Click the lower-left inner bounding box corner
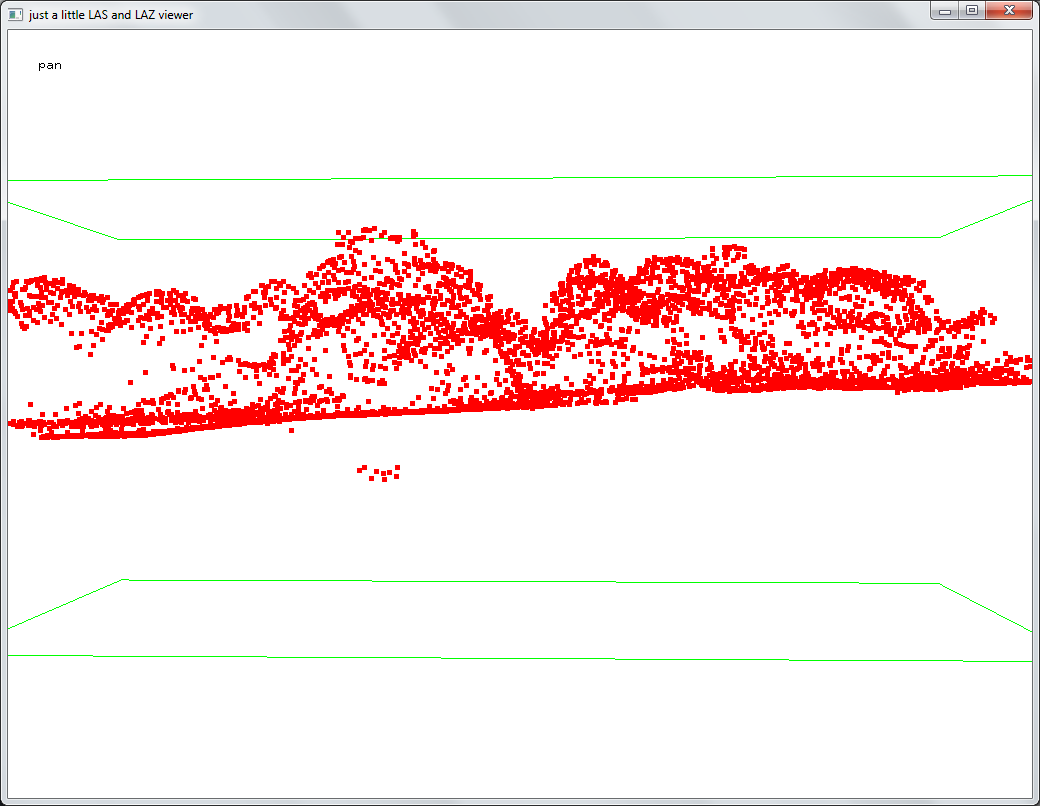1040x806 pixels. point(123,579)
